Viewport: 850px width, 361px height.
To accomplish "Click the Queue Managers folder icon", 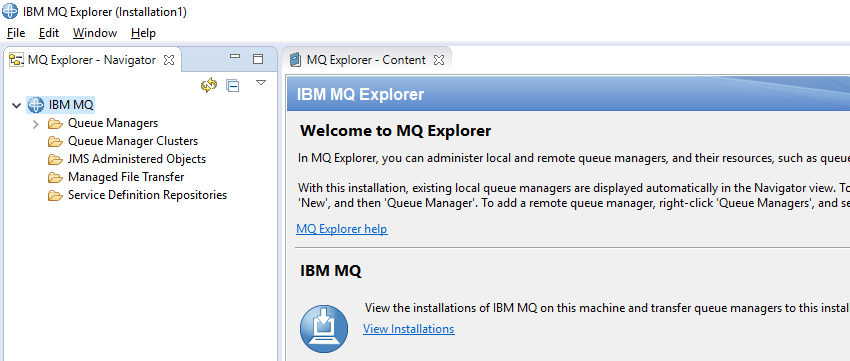I will click(55, 124).
